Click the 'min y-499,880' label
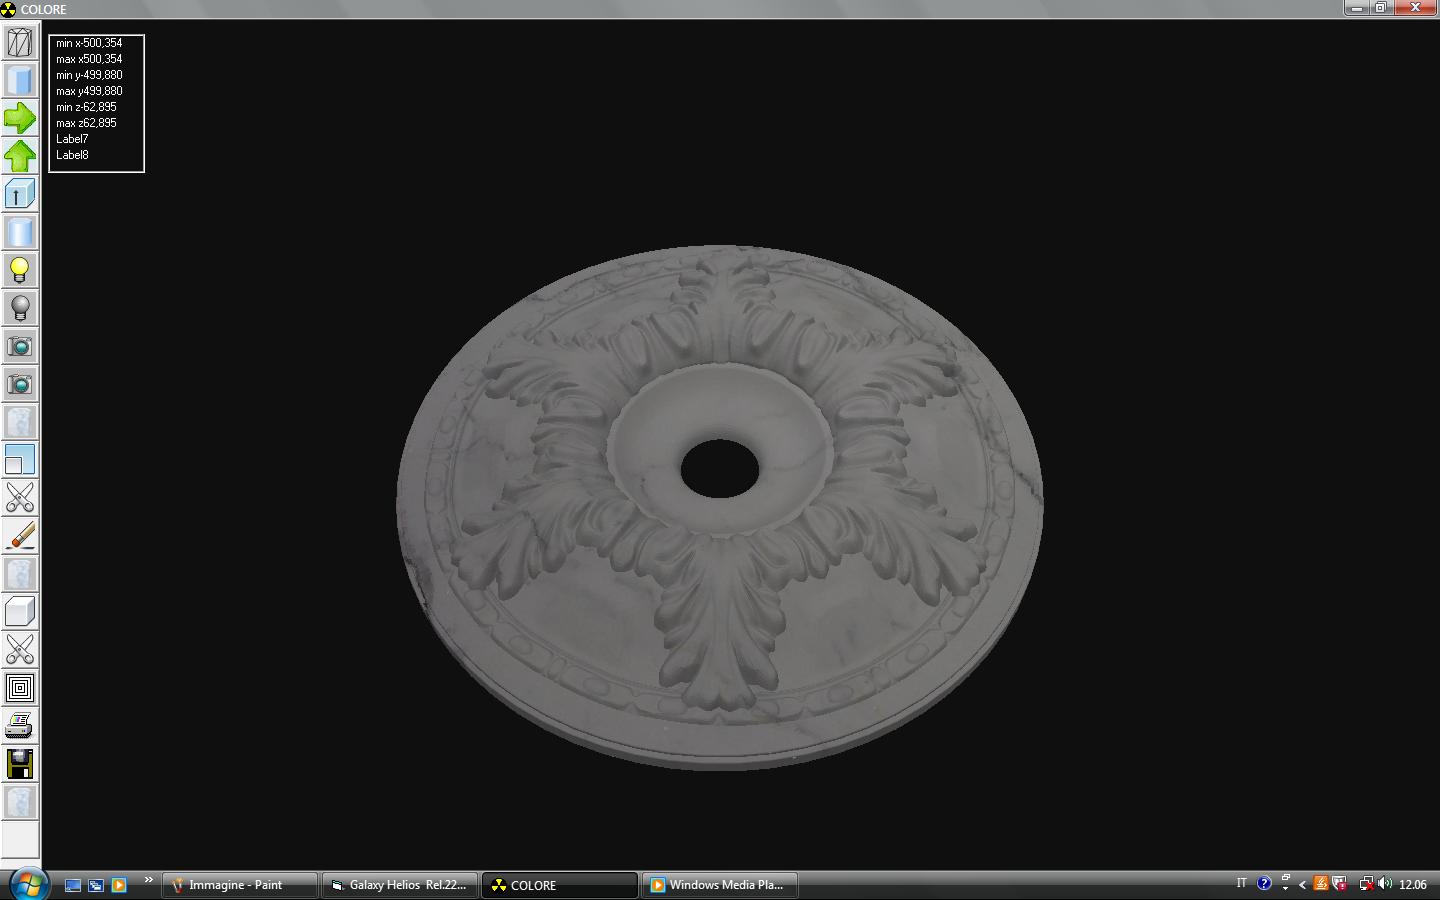 pyautogui.click(x=89, y=75)
